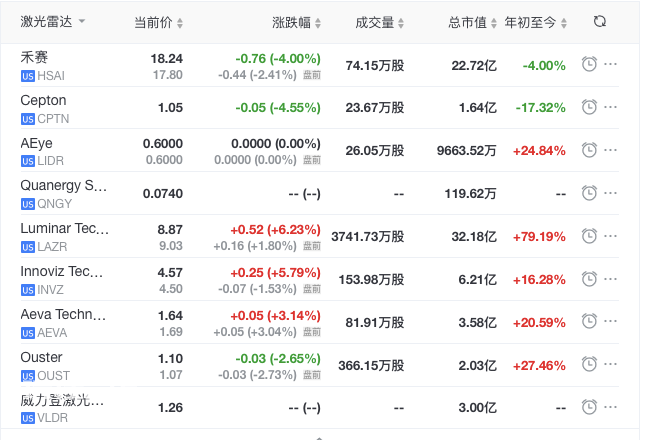Open the 禾赛 stock name link
This screenshot has height=440, width=651.
[x=34, y=57]
